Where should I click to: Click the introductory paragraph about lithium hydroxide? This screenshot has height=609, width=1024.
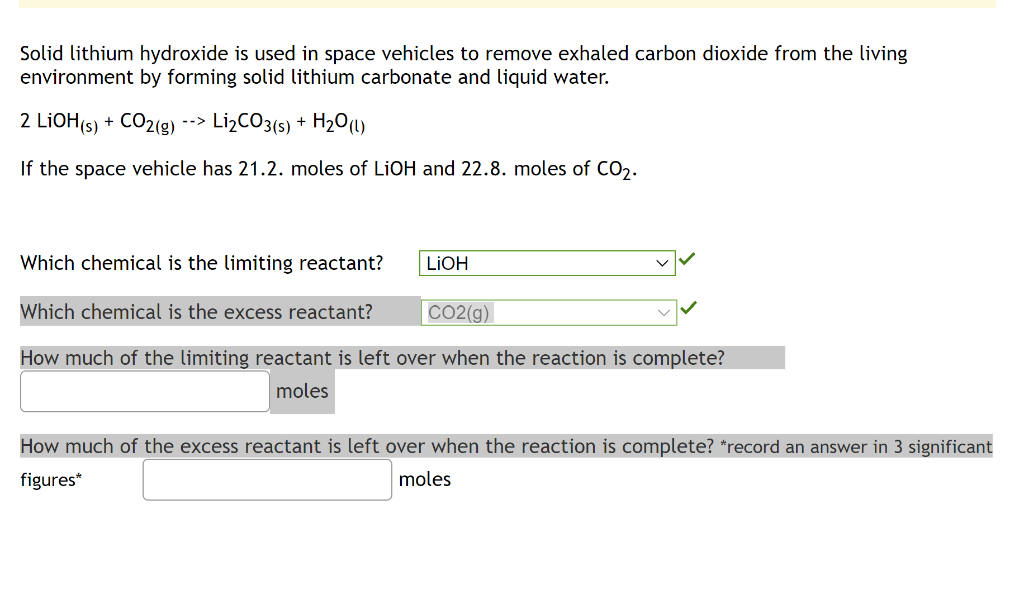(463, 65)
